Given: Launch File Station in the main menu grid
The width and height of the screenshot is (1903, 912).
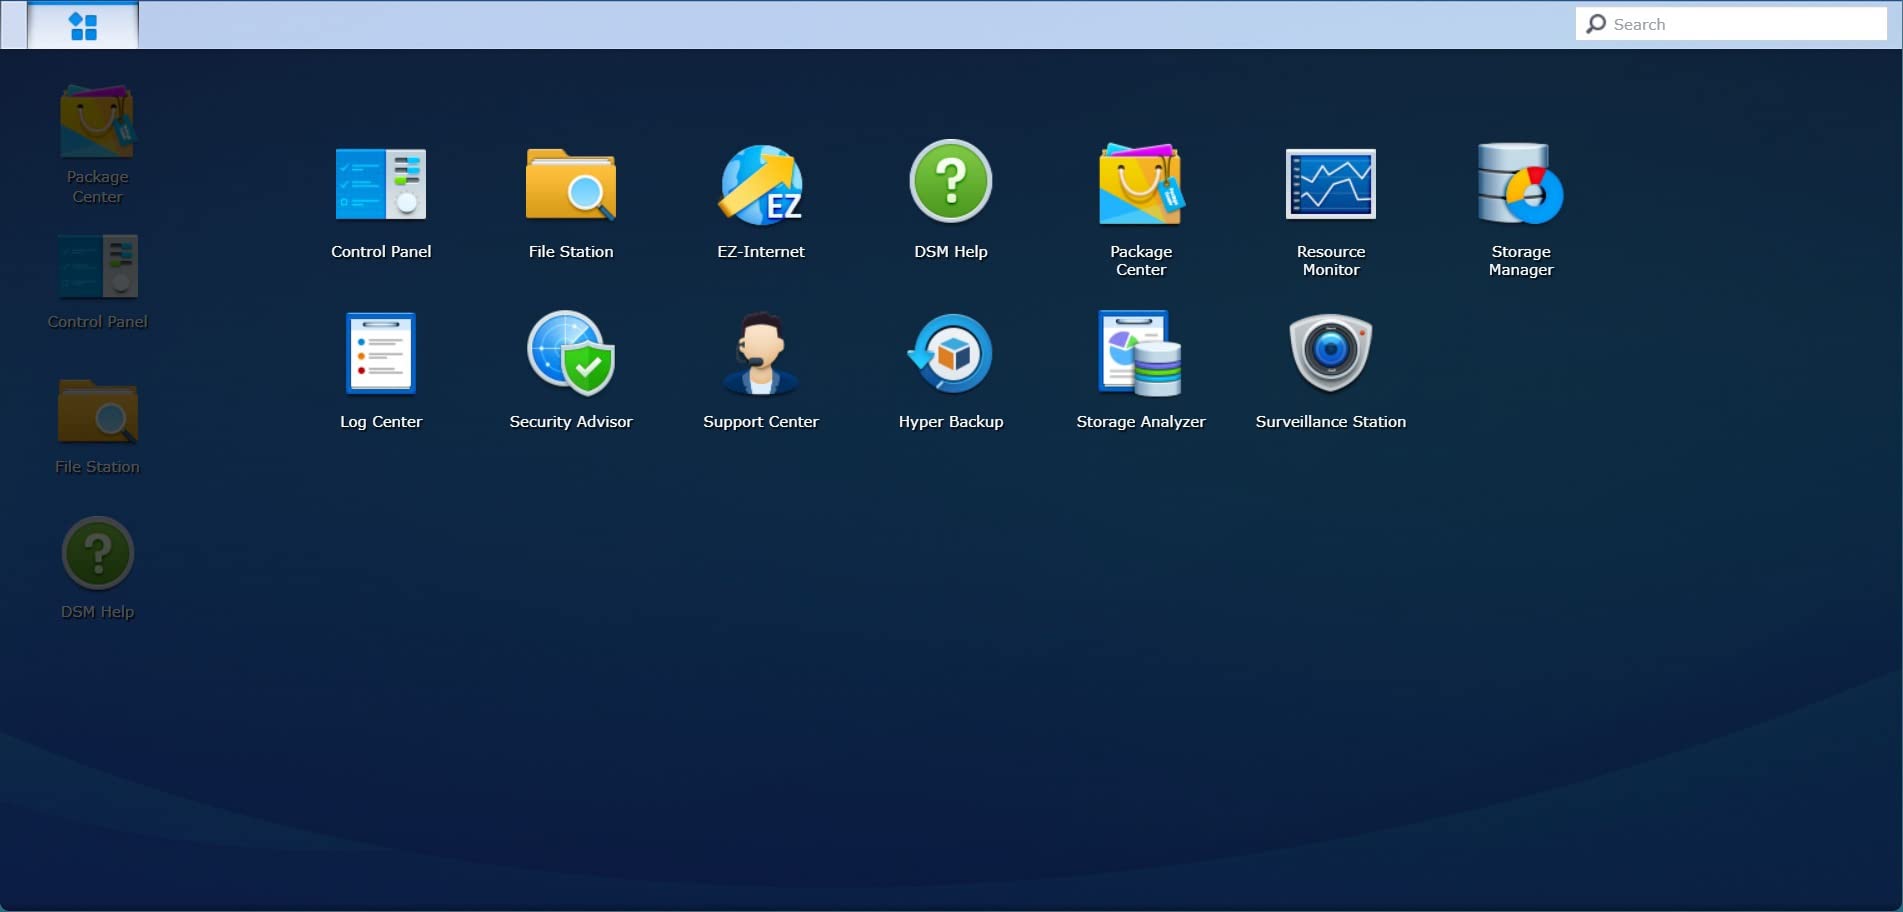Looking at the screenshot, I should point(570,185).
